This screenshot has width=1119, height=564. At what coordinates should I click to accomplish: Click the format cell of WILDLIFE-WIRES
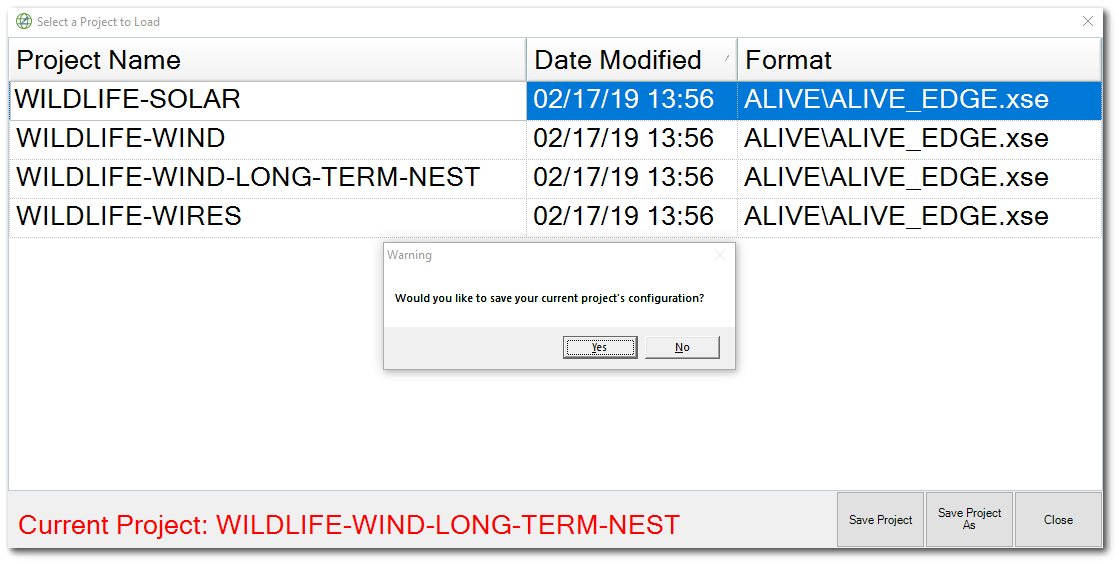(896, 216)
